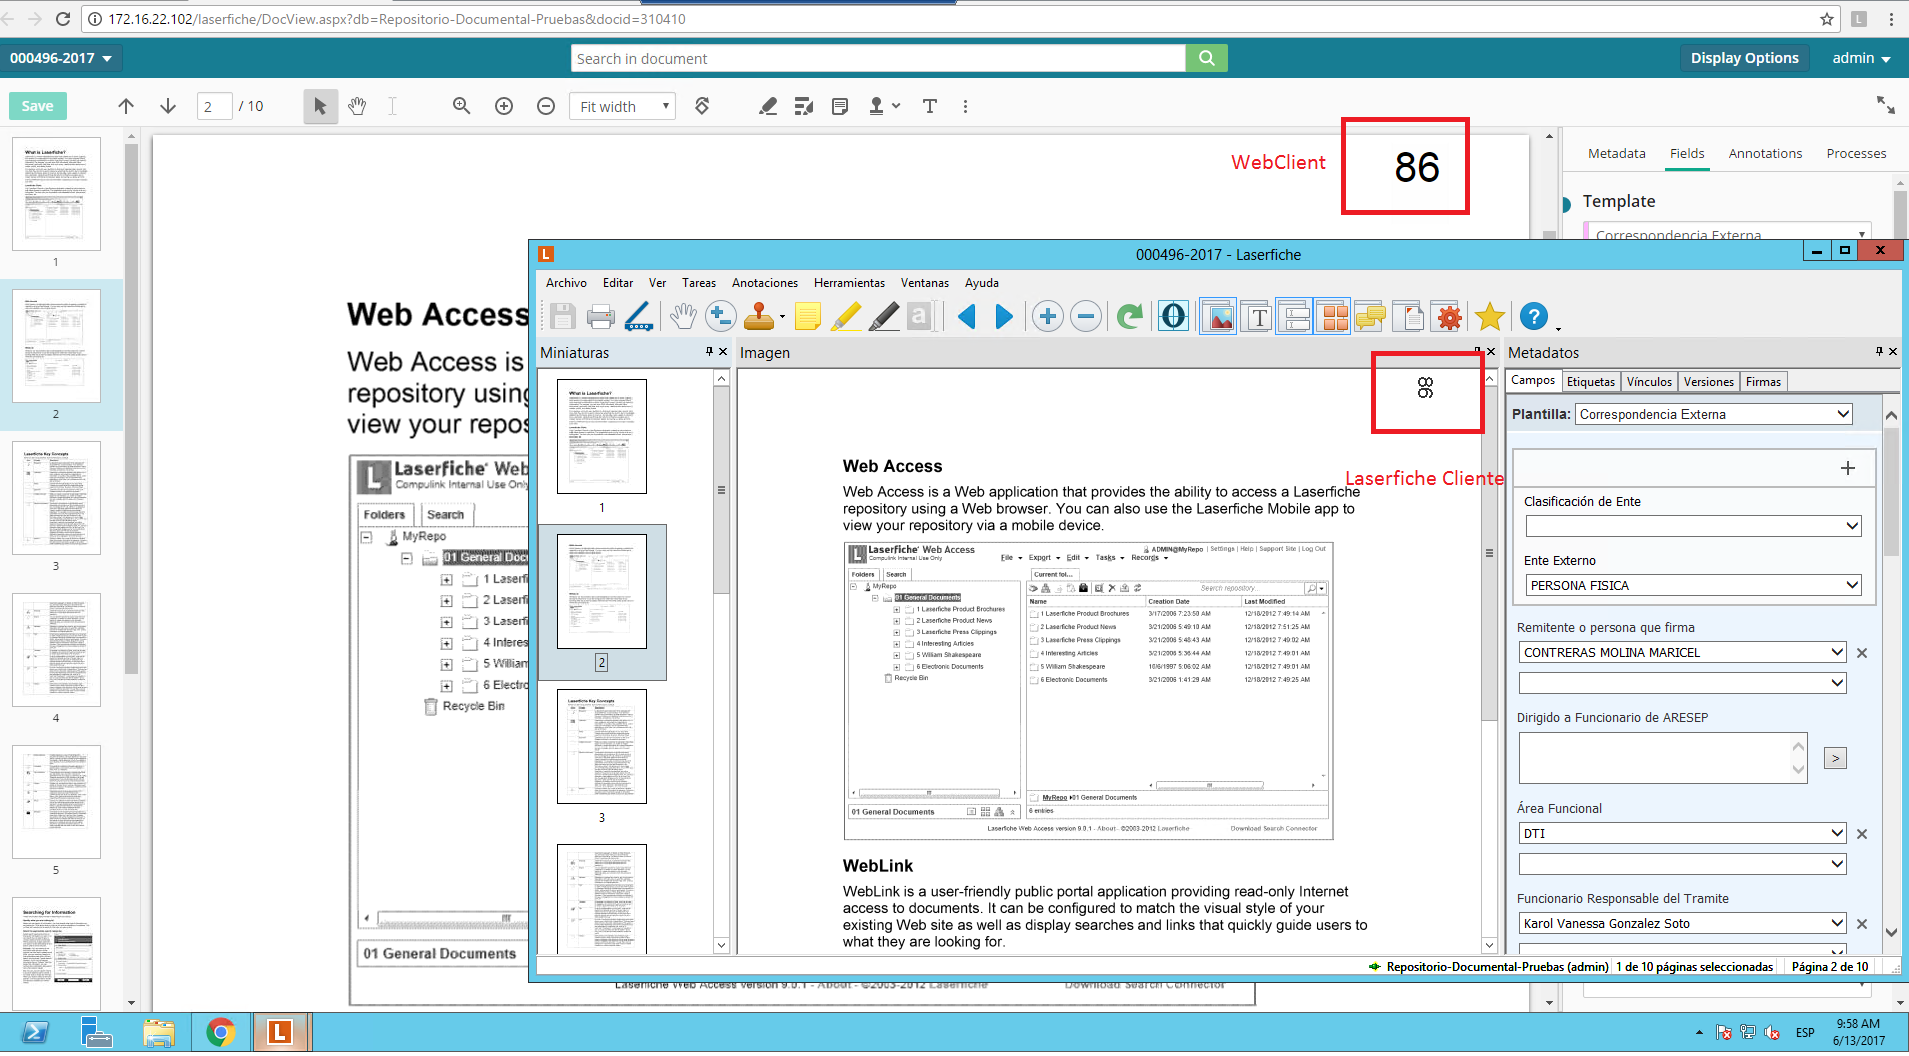The image size is (1909, 1056).
Task: Select the yellow sticky note tool
Action: pyautogui.click(x=808, y=317)
